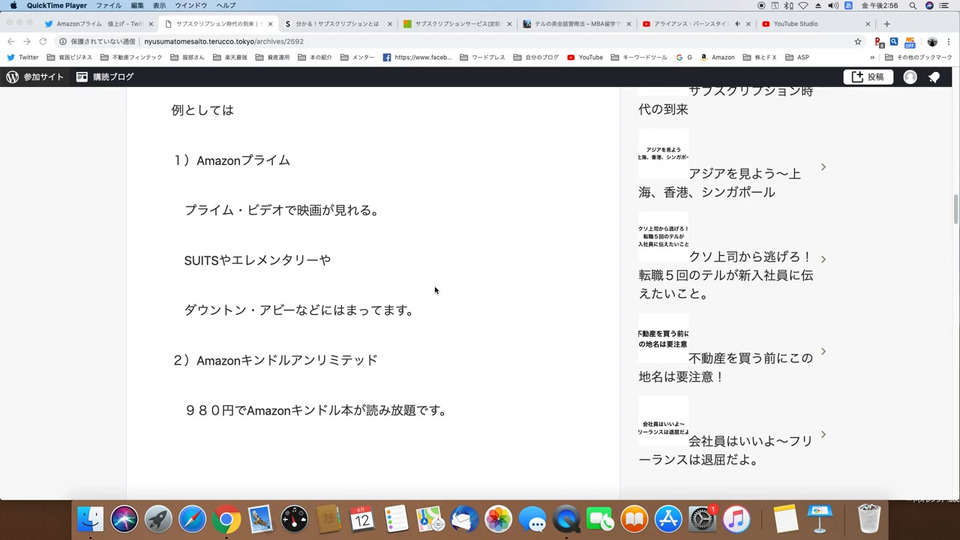Open iTunes from the Dock
This screenshot has height=540, width=960.
click(x=737, y=520)
